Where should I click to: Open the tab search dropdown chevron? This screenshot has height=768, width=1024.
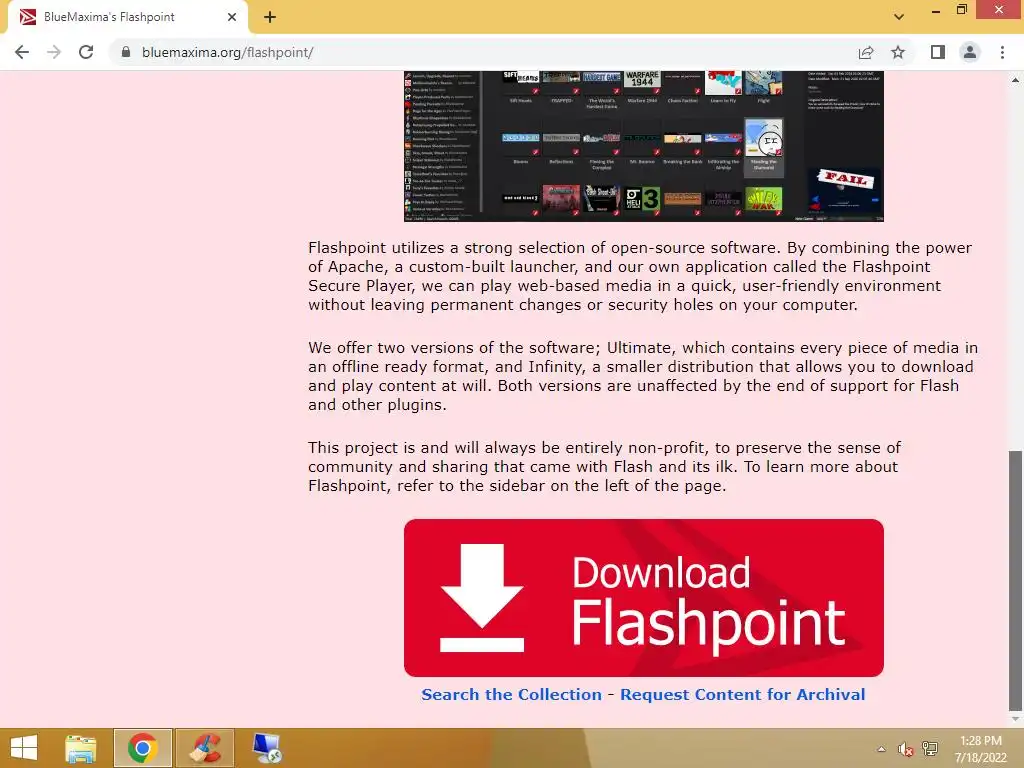pos(899,17)
